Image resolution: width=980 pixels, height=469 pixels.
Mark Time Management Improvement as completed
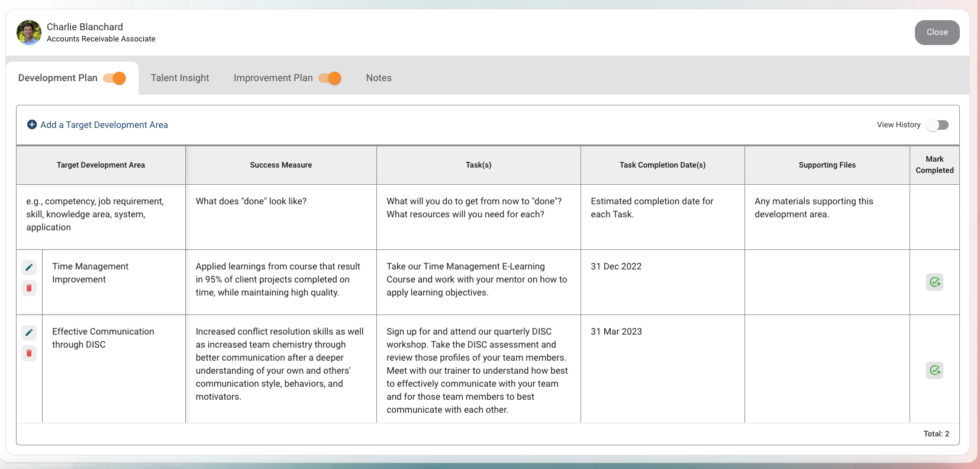934,283
